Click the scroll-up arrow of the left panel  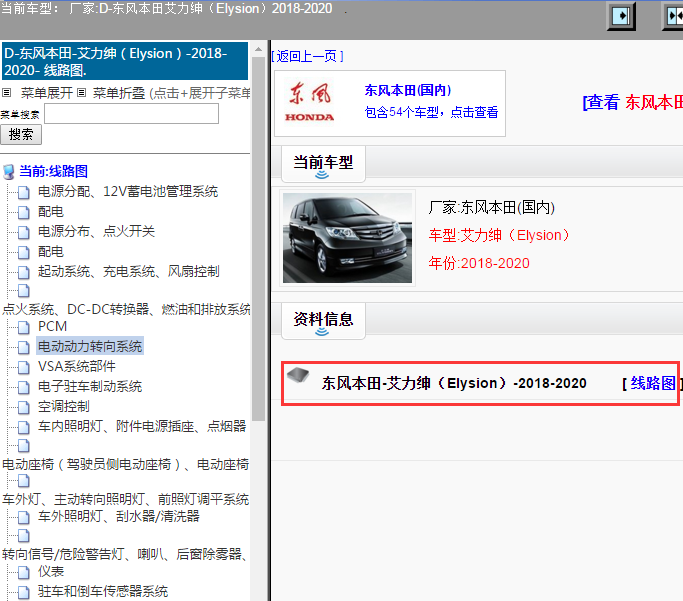pyautogui.click(x=259, y=49)
